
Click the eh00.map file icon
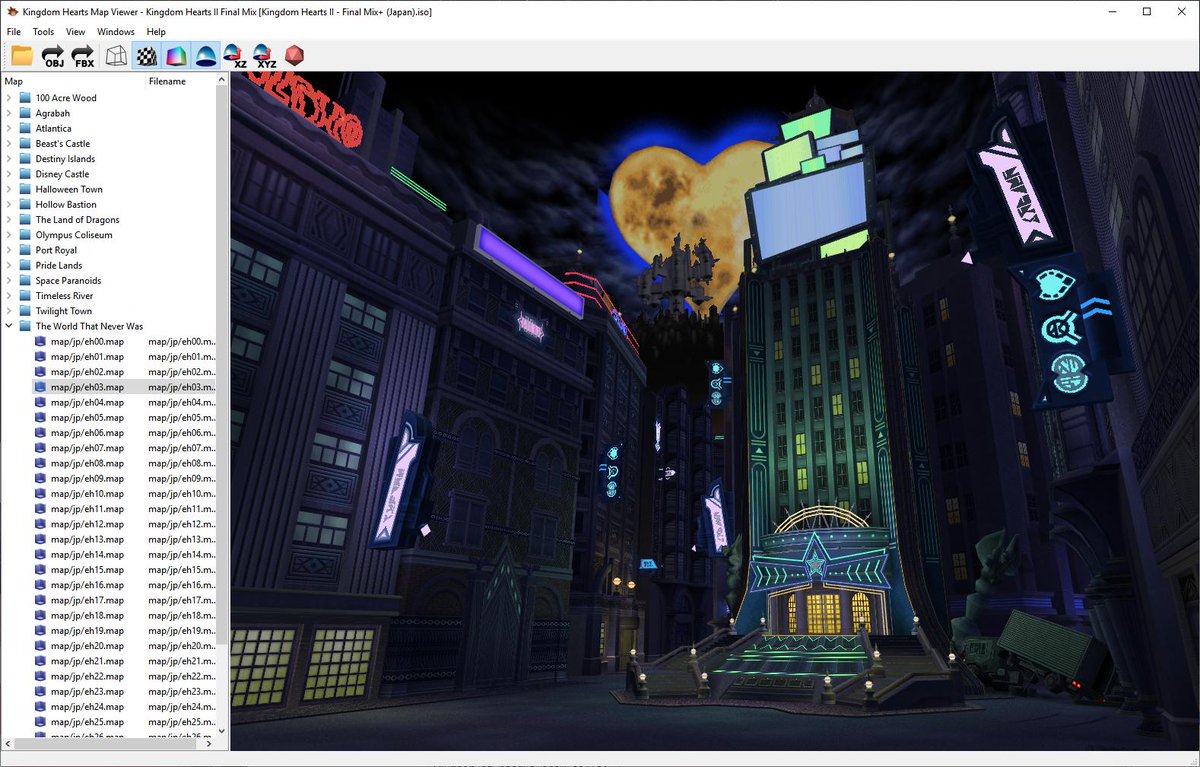point(40,341)
